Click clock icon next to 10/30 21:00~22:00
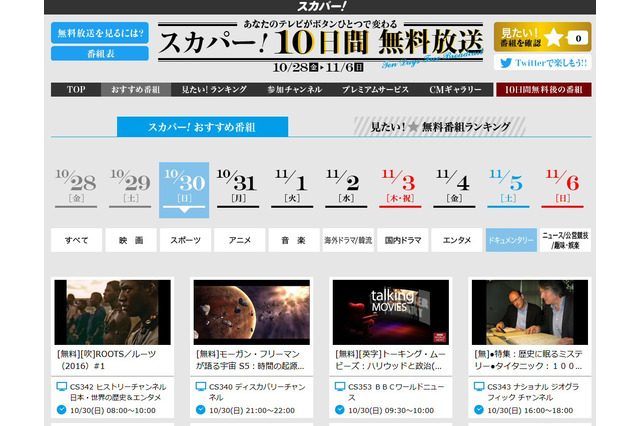Image resolution: width=640 pixels, height=426 pixels. [x=201, y=410]
